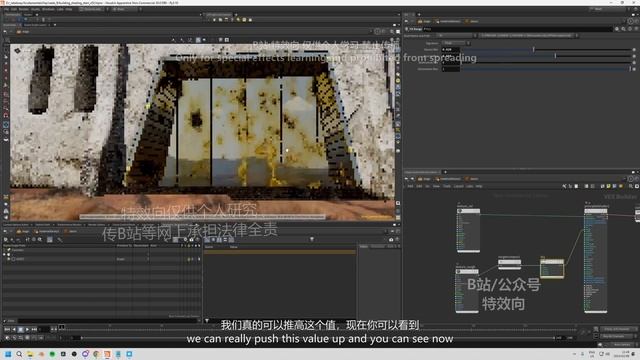Go back in the parameter pane path bar

(407, 21)
